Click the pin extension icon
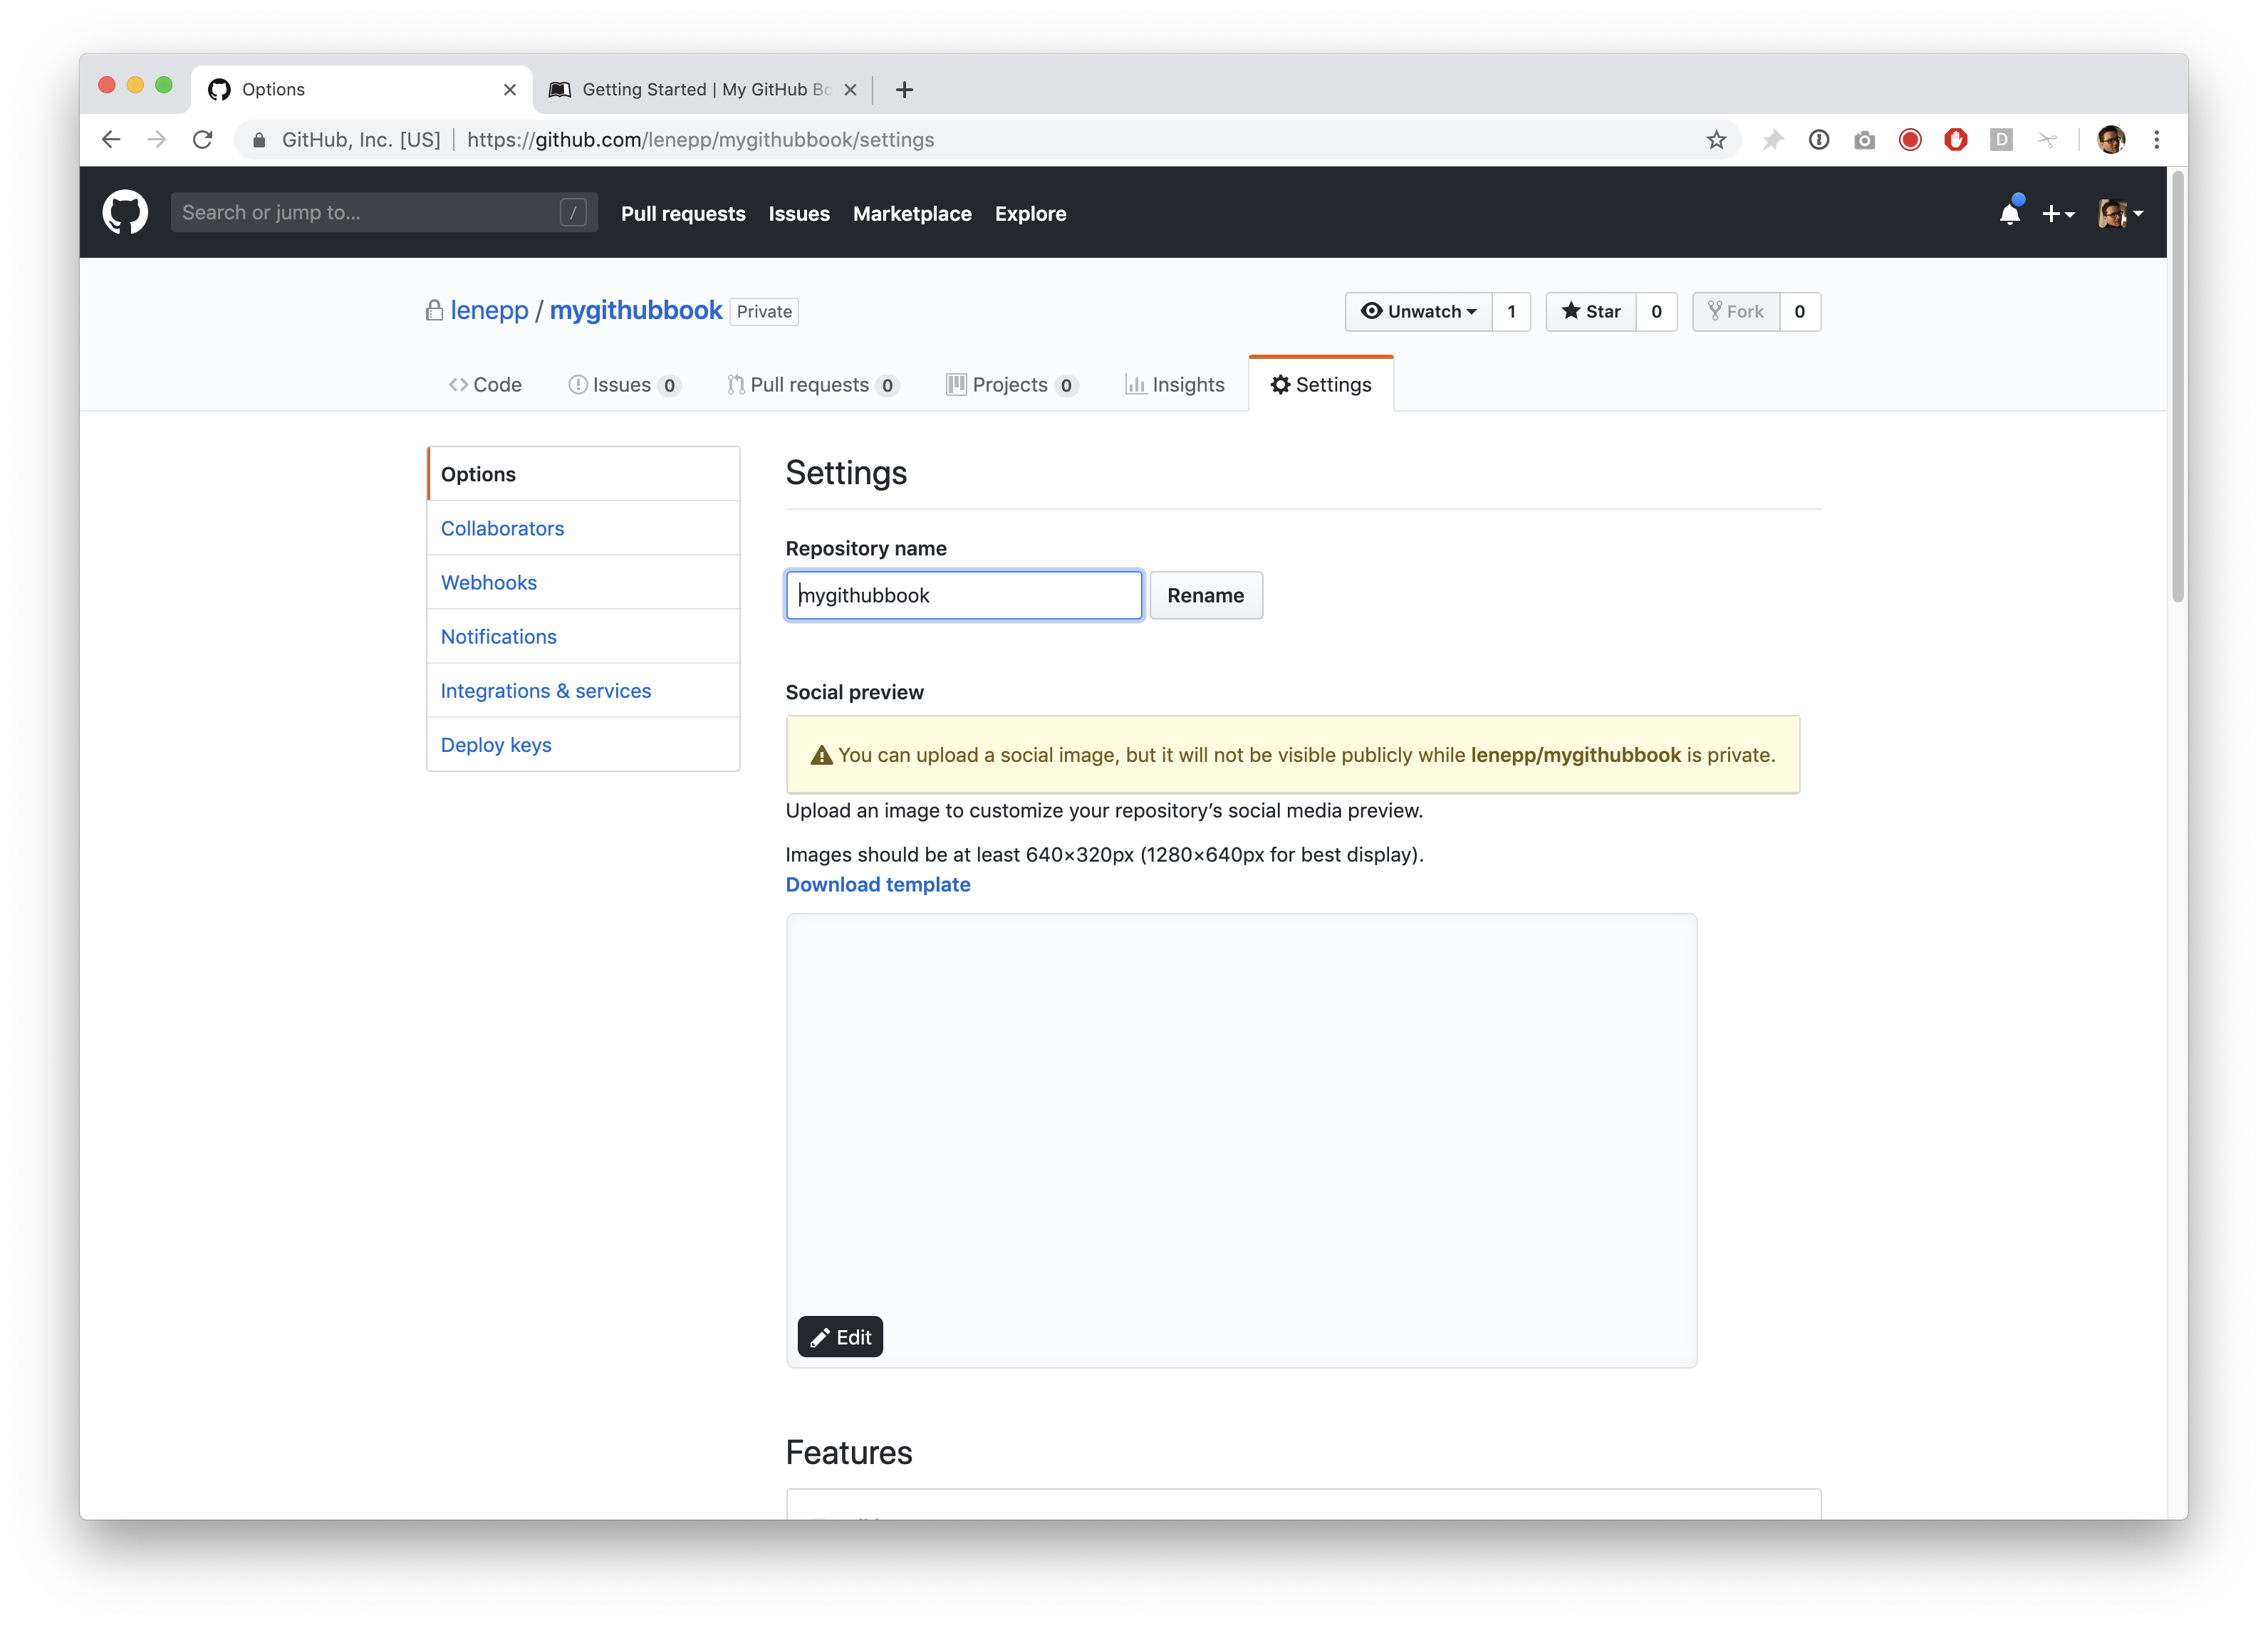Viewport: 2268px width, 1625px height. (1773, 140)
